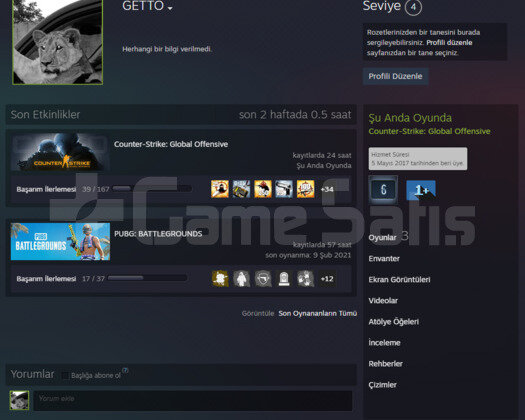Image resolution: width=525 pixels, height=420 pixels.
Task: Click the 'kayıtlarda 24 saat' text
Action: pos(322,155)
